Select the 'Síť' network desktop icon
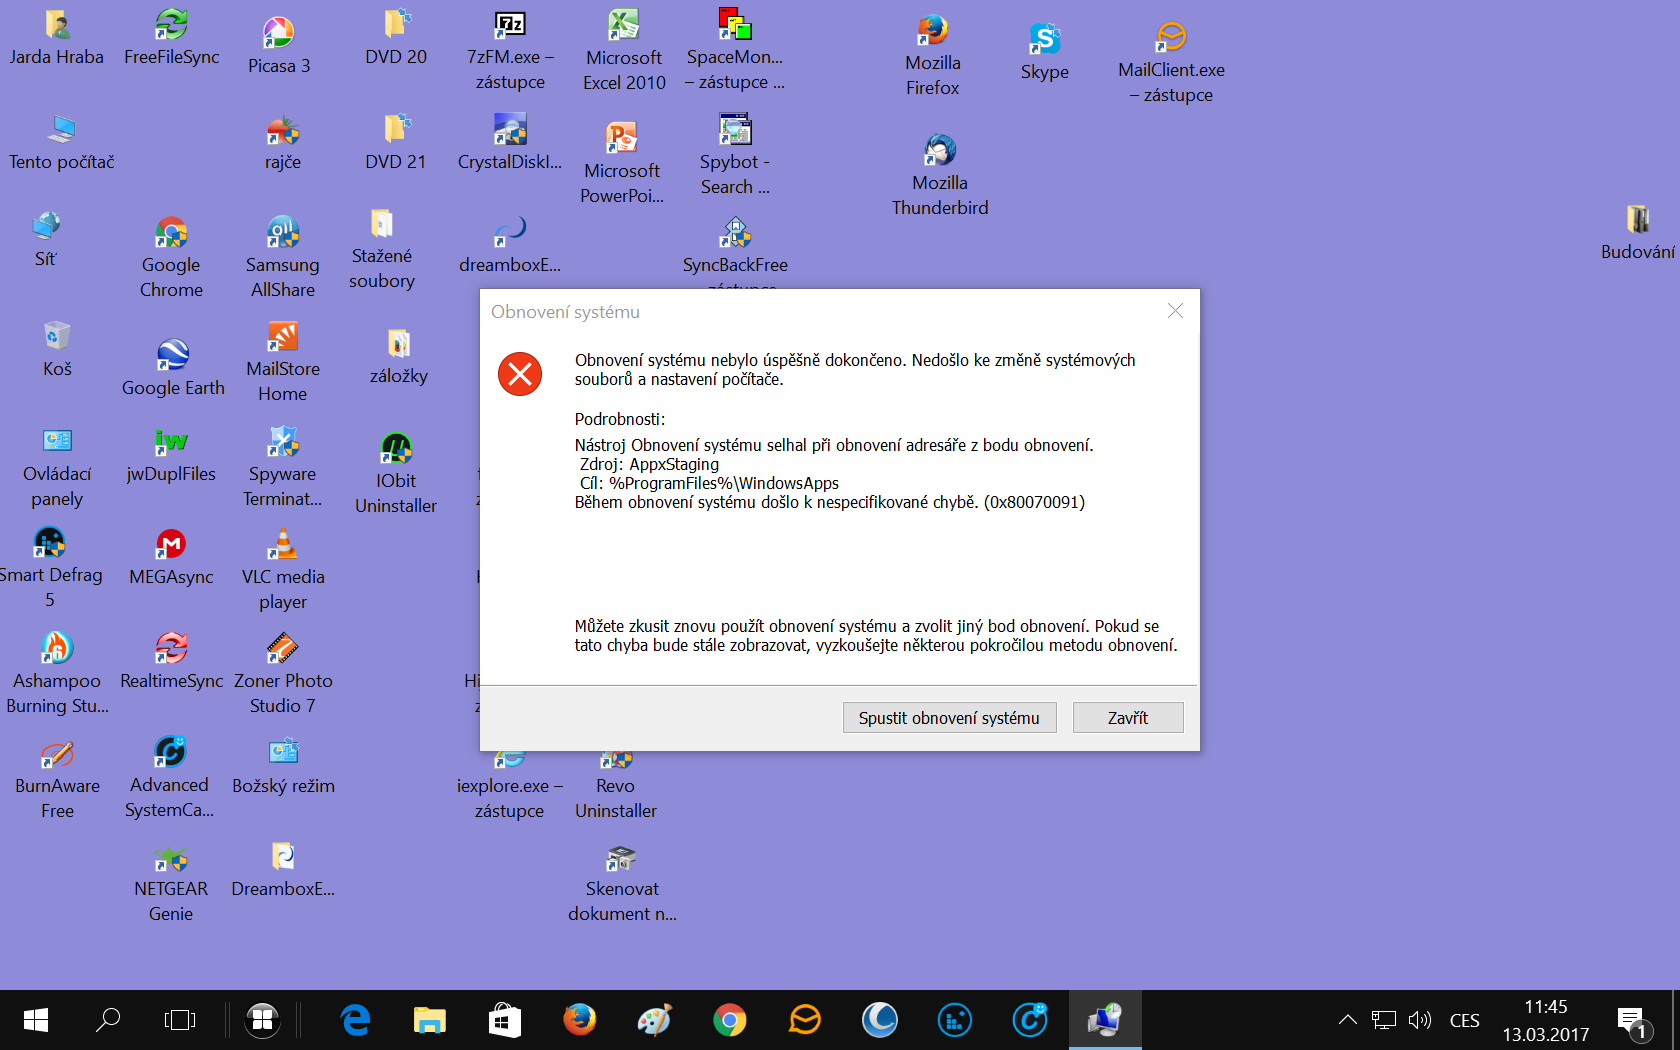This screenshot has width=1680, height=1050. pyautogui.click(x=46, y=239)
